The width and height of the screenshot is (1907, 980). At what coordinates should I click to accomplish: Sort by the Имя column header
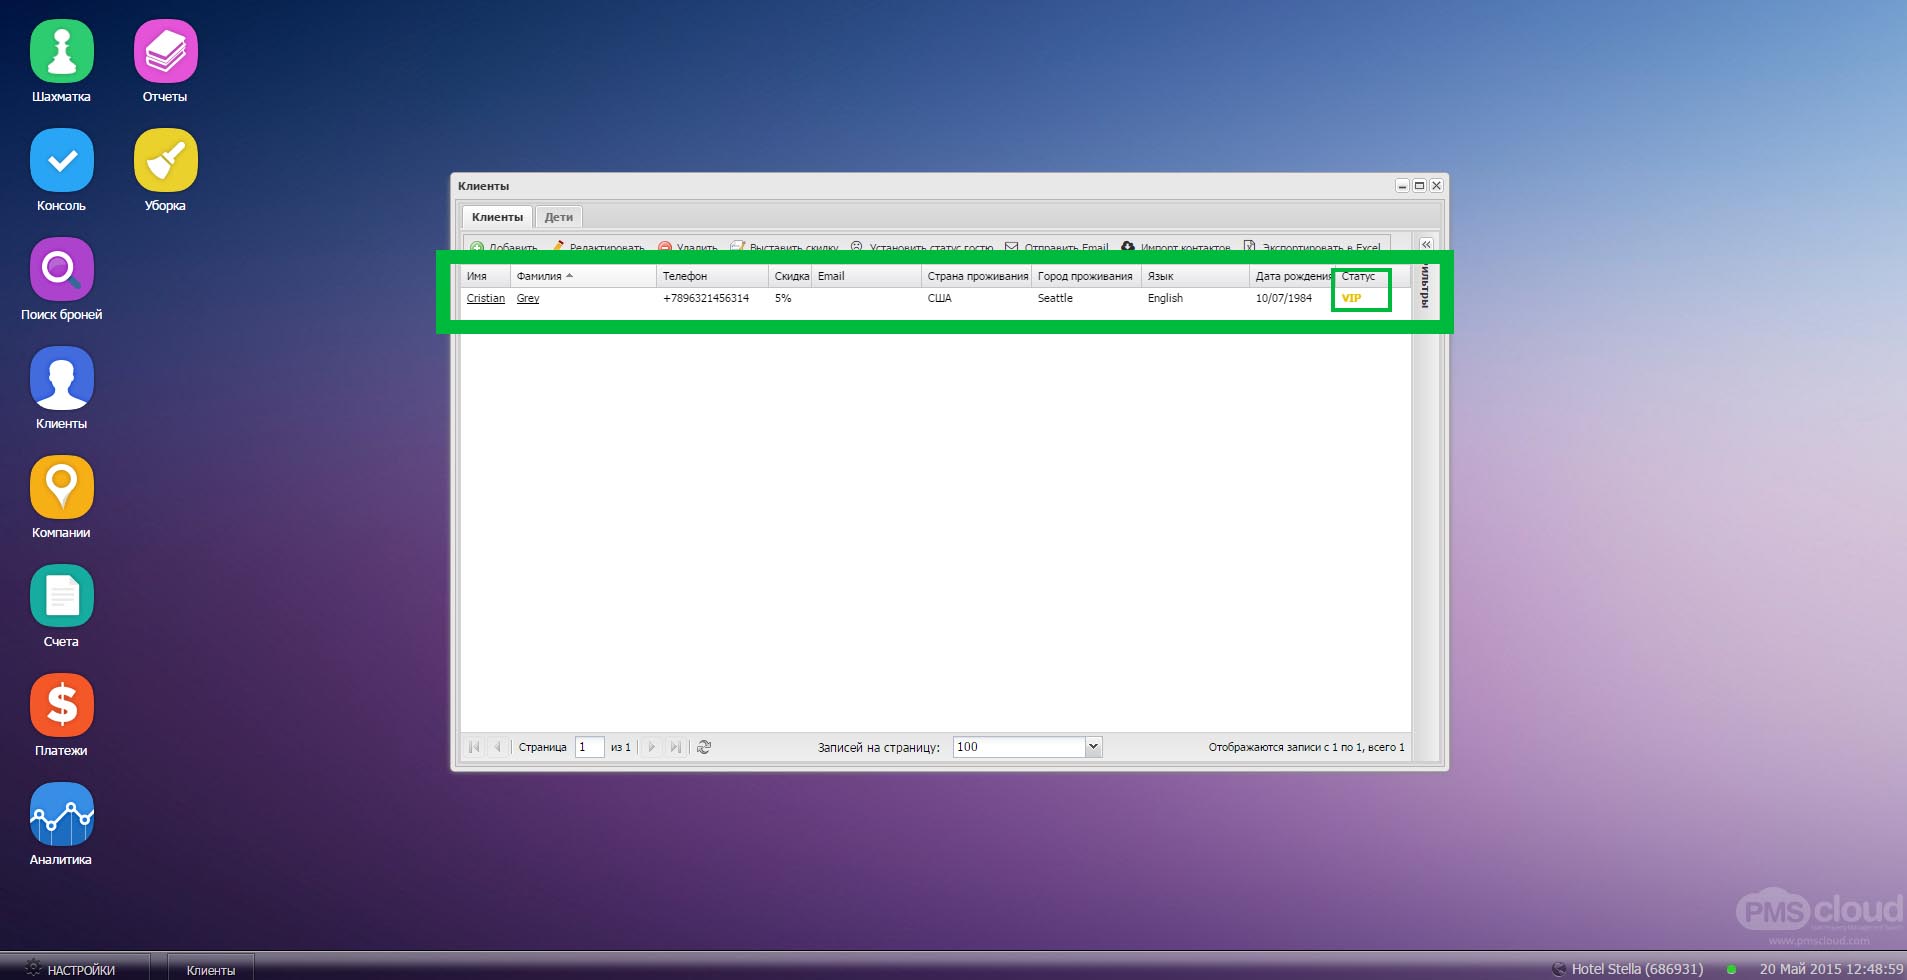(x=486, y=276)
